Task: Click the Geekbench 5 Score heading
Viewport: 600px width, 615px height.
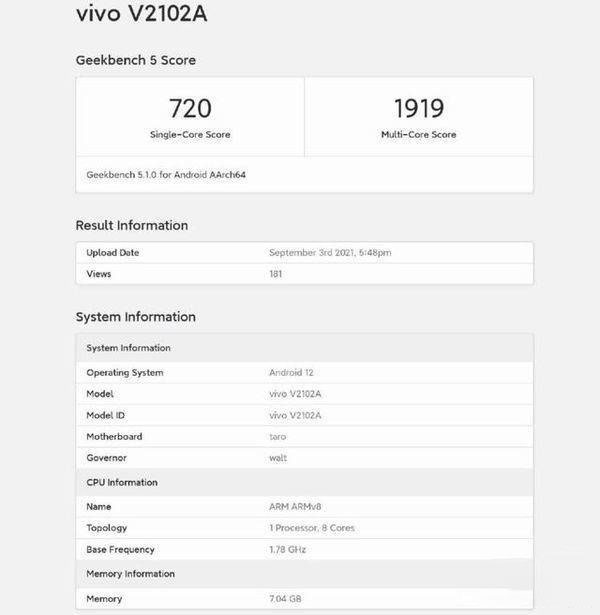Action: [136, 60]
